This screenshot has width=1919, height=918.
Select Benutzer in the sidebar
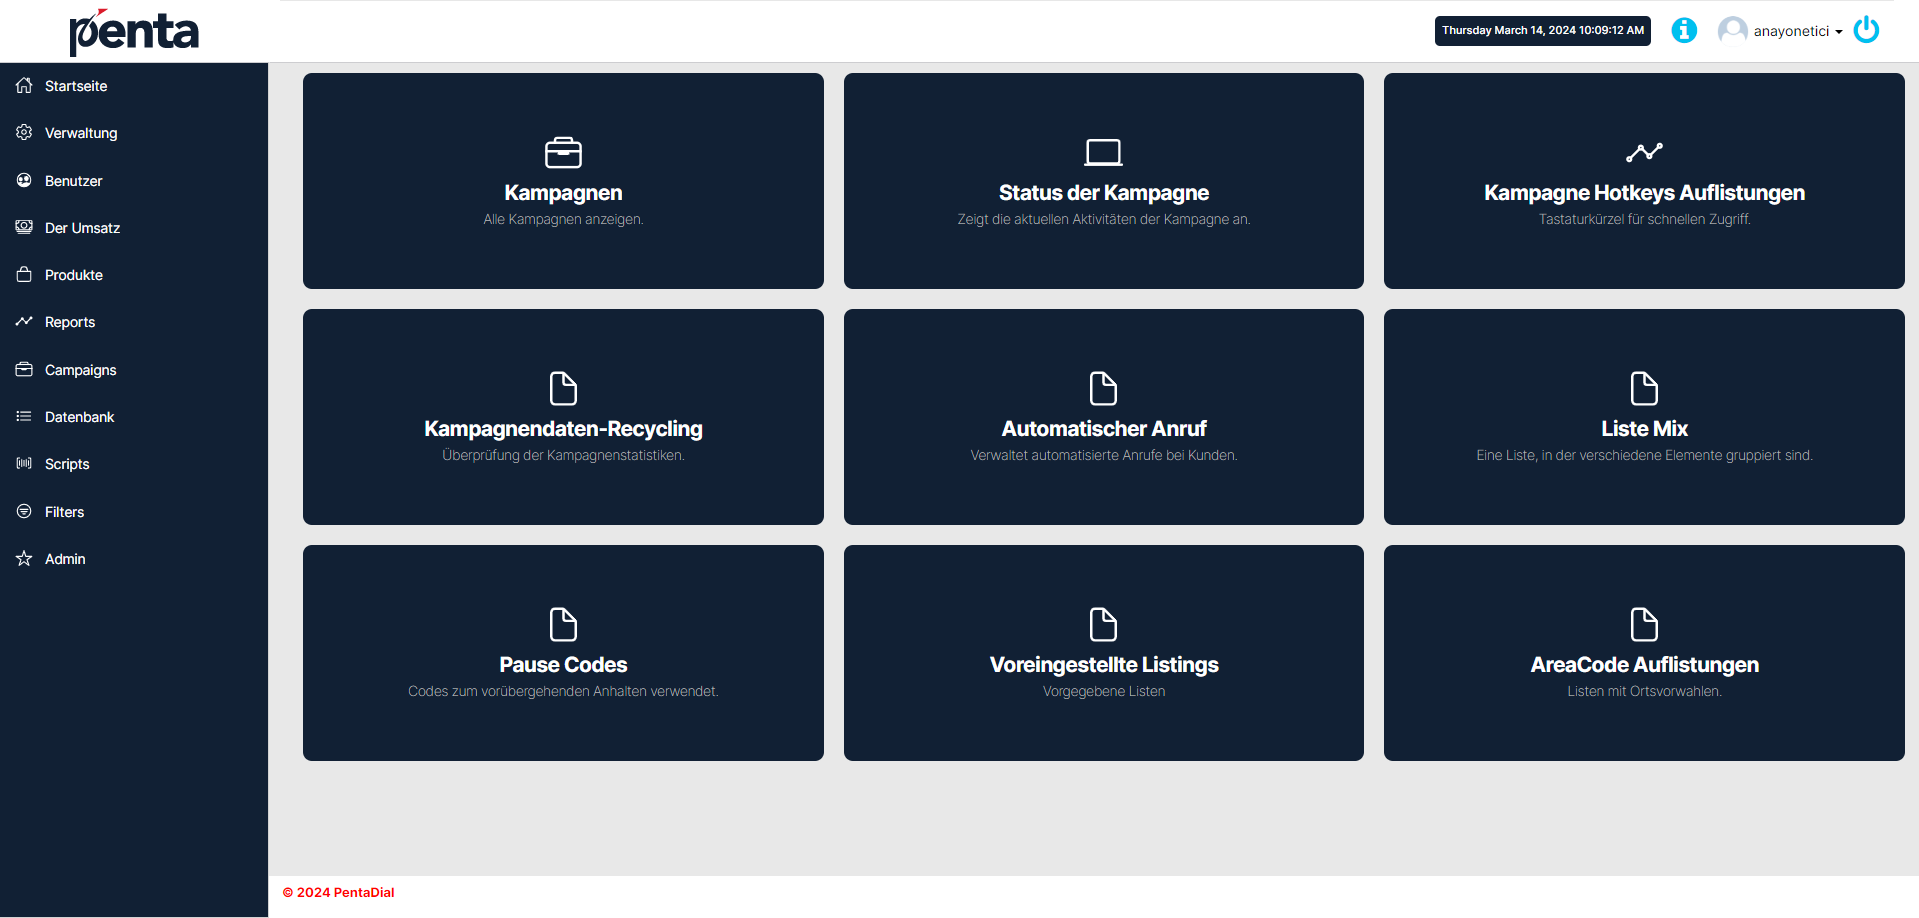pos(74,181)
